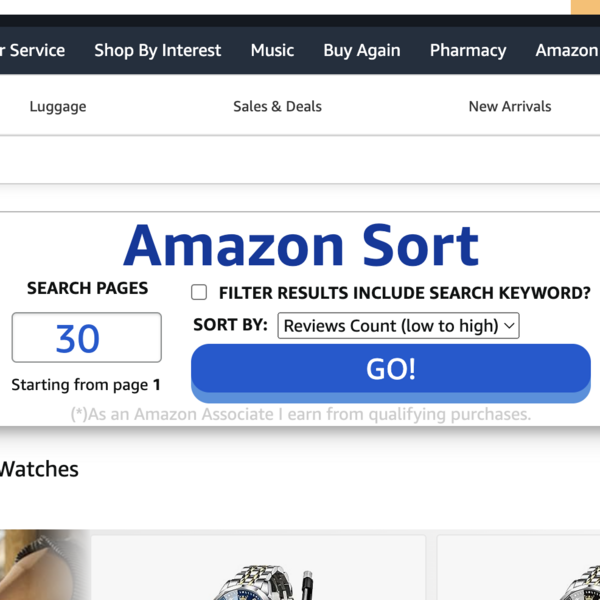
Task: Click the Customer Service nav link
Action: pyautogui.click(x=33, y=50)
